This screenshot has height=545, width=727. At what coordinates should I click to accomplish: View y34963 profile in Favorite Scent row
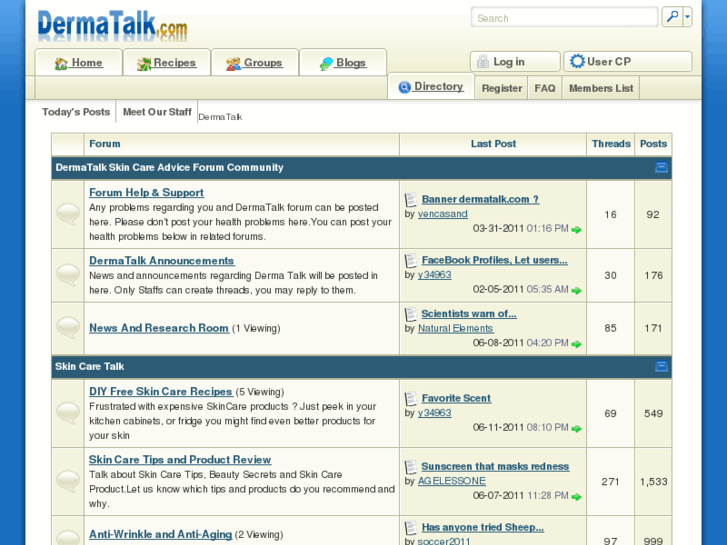tap(434, 413)
